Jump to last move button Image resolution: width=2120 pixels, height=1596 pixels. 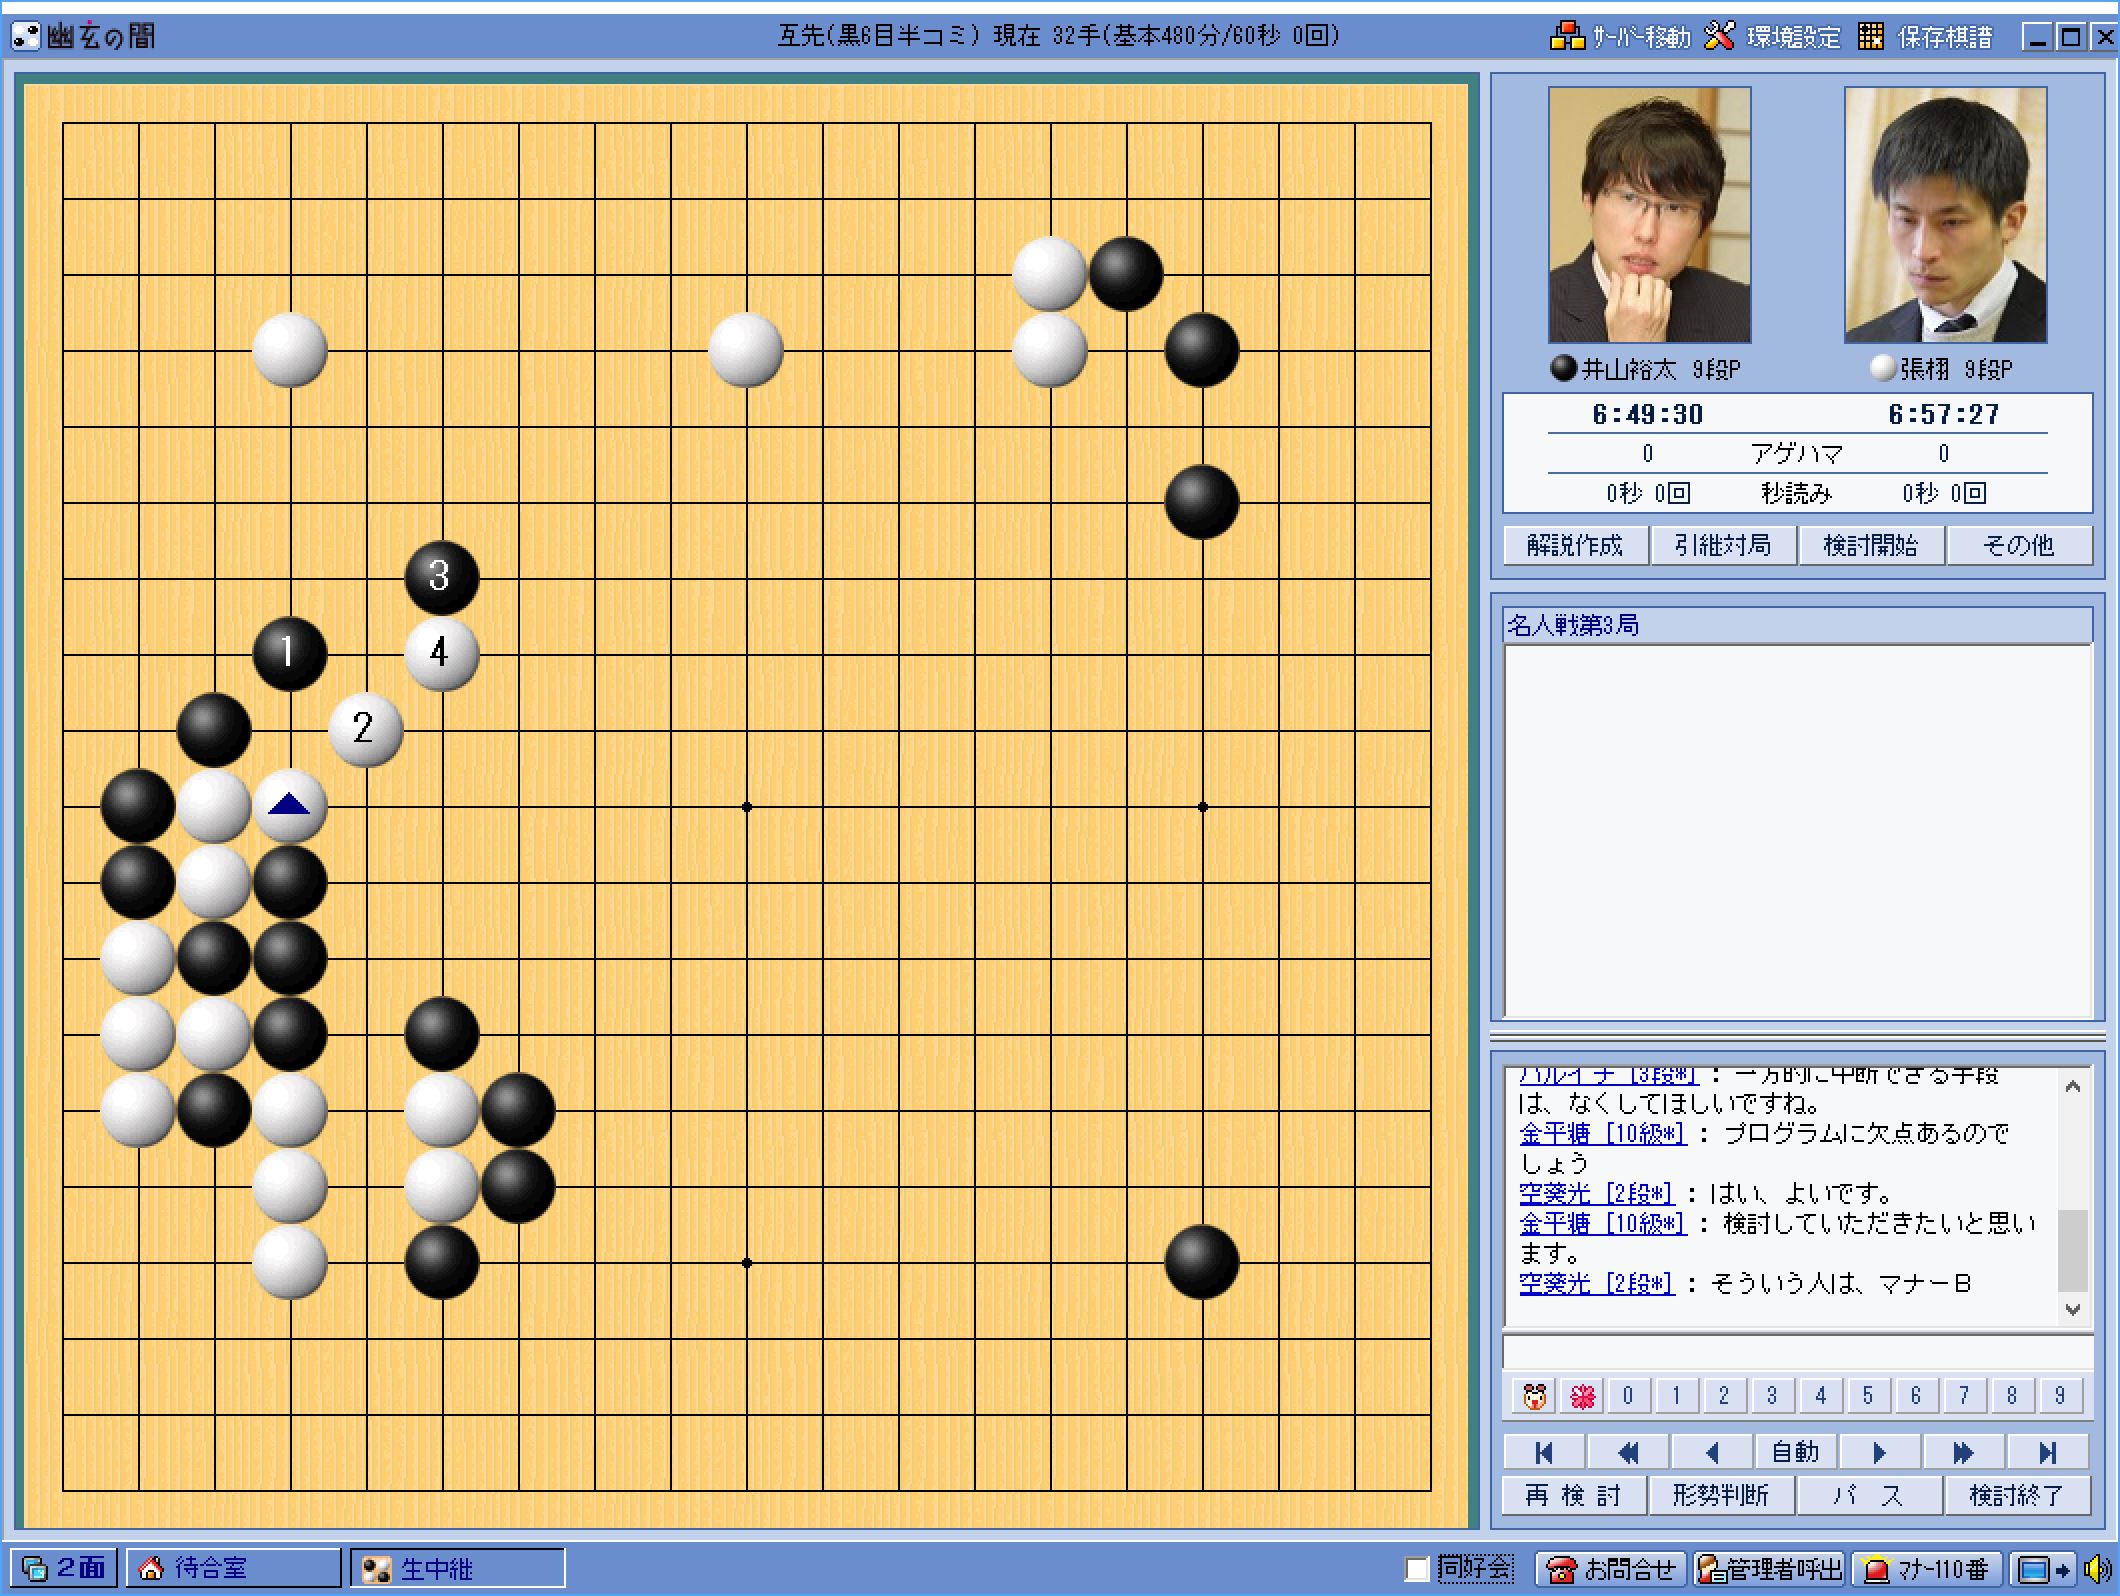tap(2047, 1452)
